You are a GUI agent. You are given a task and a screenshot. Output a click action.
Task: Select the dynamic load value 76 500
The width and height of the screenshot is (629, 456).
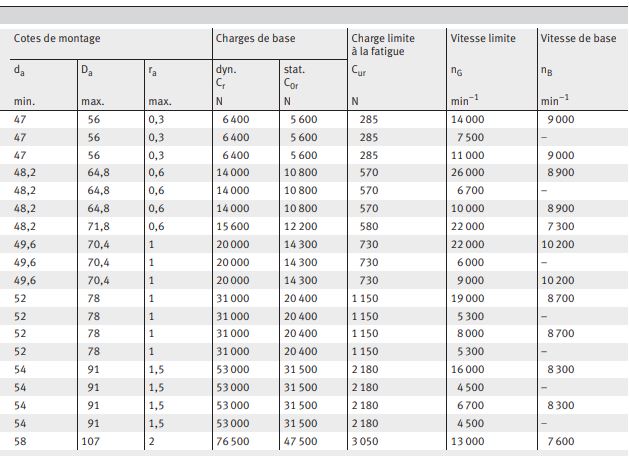(x=233, y=442)
